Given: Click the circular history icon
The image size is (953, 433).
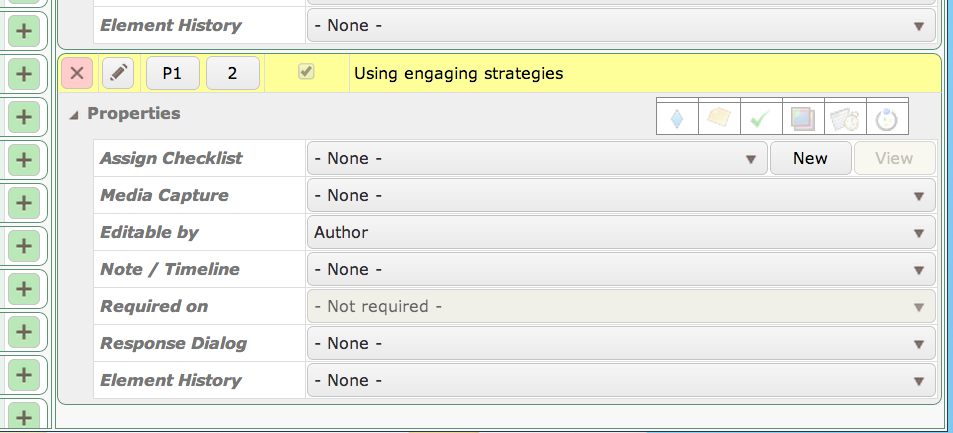Looking at the screenshot, I should 887,119.
